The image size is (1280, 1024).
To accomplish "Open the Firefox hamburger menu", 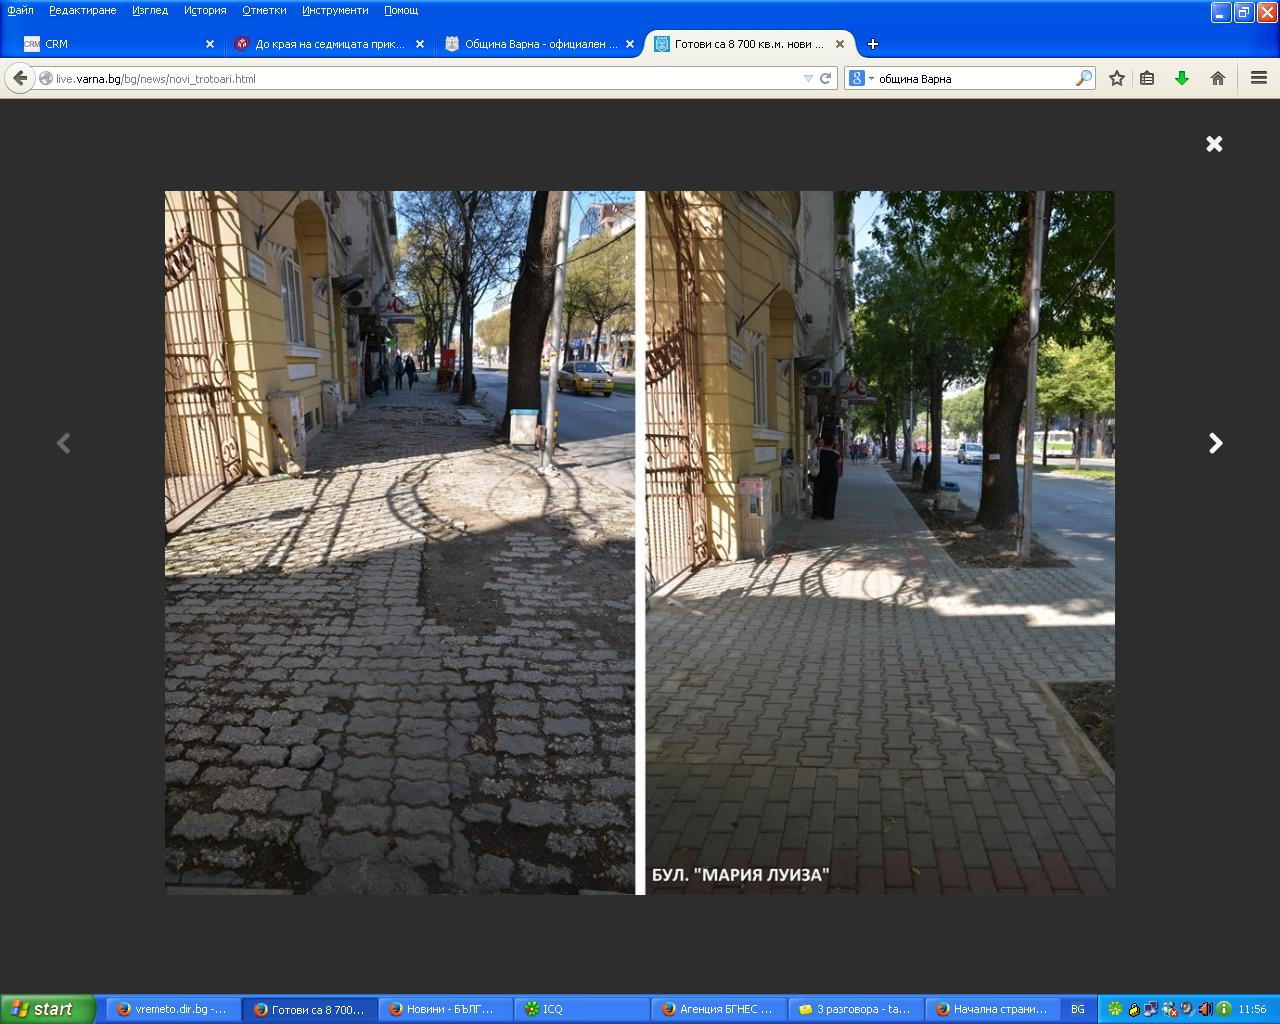I will [x=1259, y=78].
